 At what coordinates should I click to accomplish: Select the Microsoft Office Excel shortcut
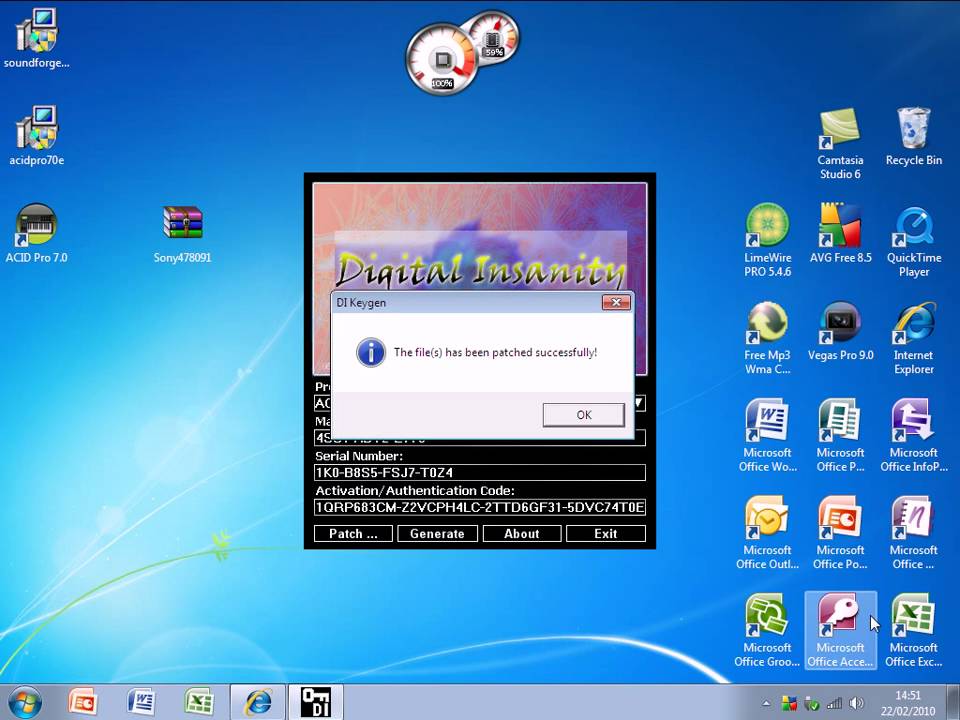[x=913, y=631]
